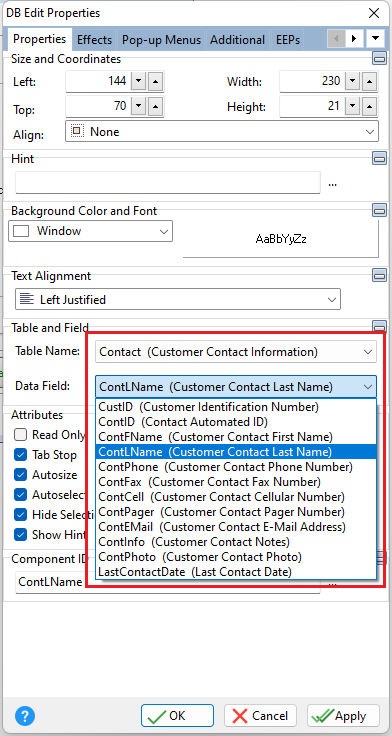Collapse the Hint section
This screenshot has height=736, width=392.
point(379,158)
